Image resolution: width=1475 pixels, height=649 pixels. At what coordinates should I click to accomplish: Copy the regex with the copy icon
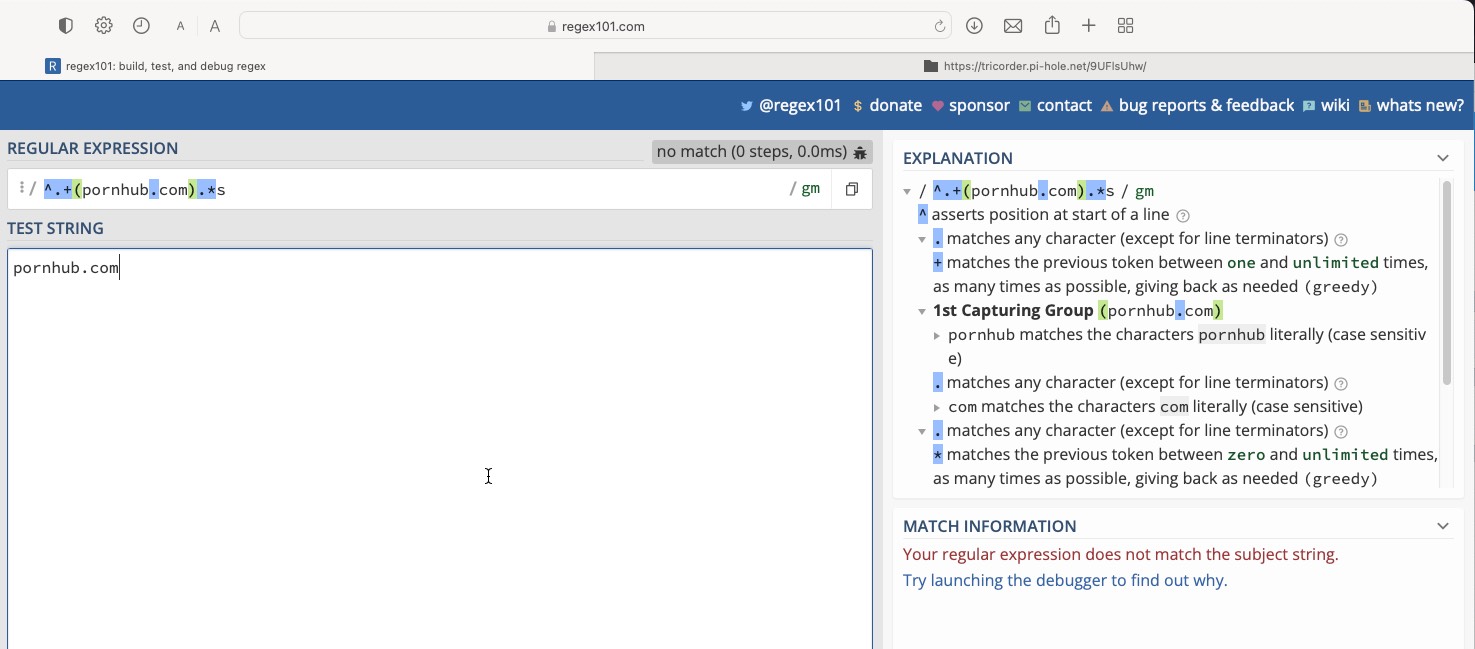coord(852,189)
